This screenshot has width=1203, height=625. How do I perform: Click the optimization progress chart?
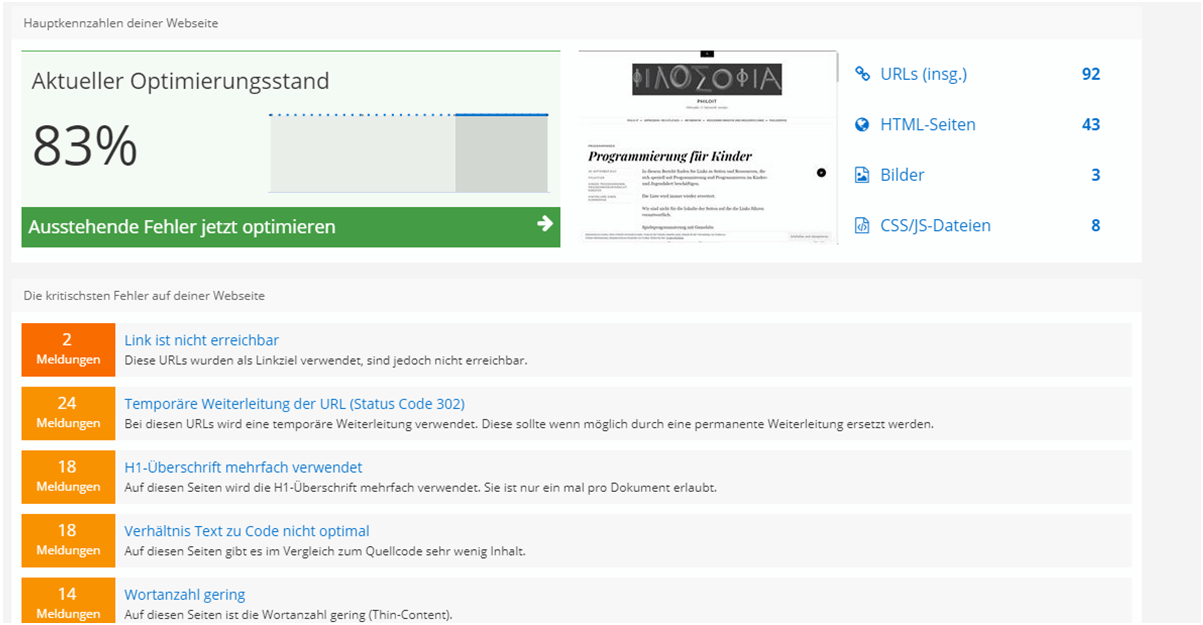(x=408, y=153)
